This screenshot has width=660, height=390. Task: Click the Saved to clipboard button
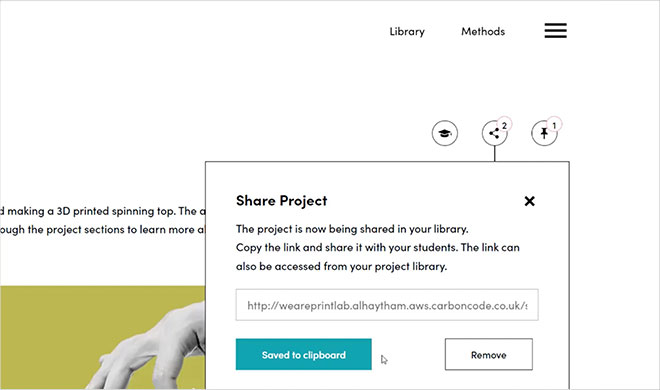click(x=303, y=354)
